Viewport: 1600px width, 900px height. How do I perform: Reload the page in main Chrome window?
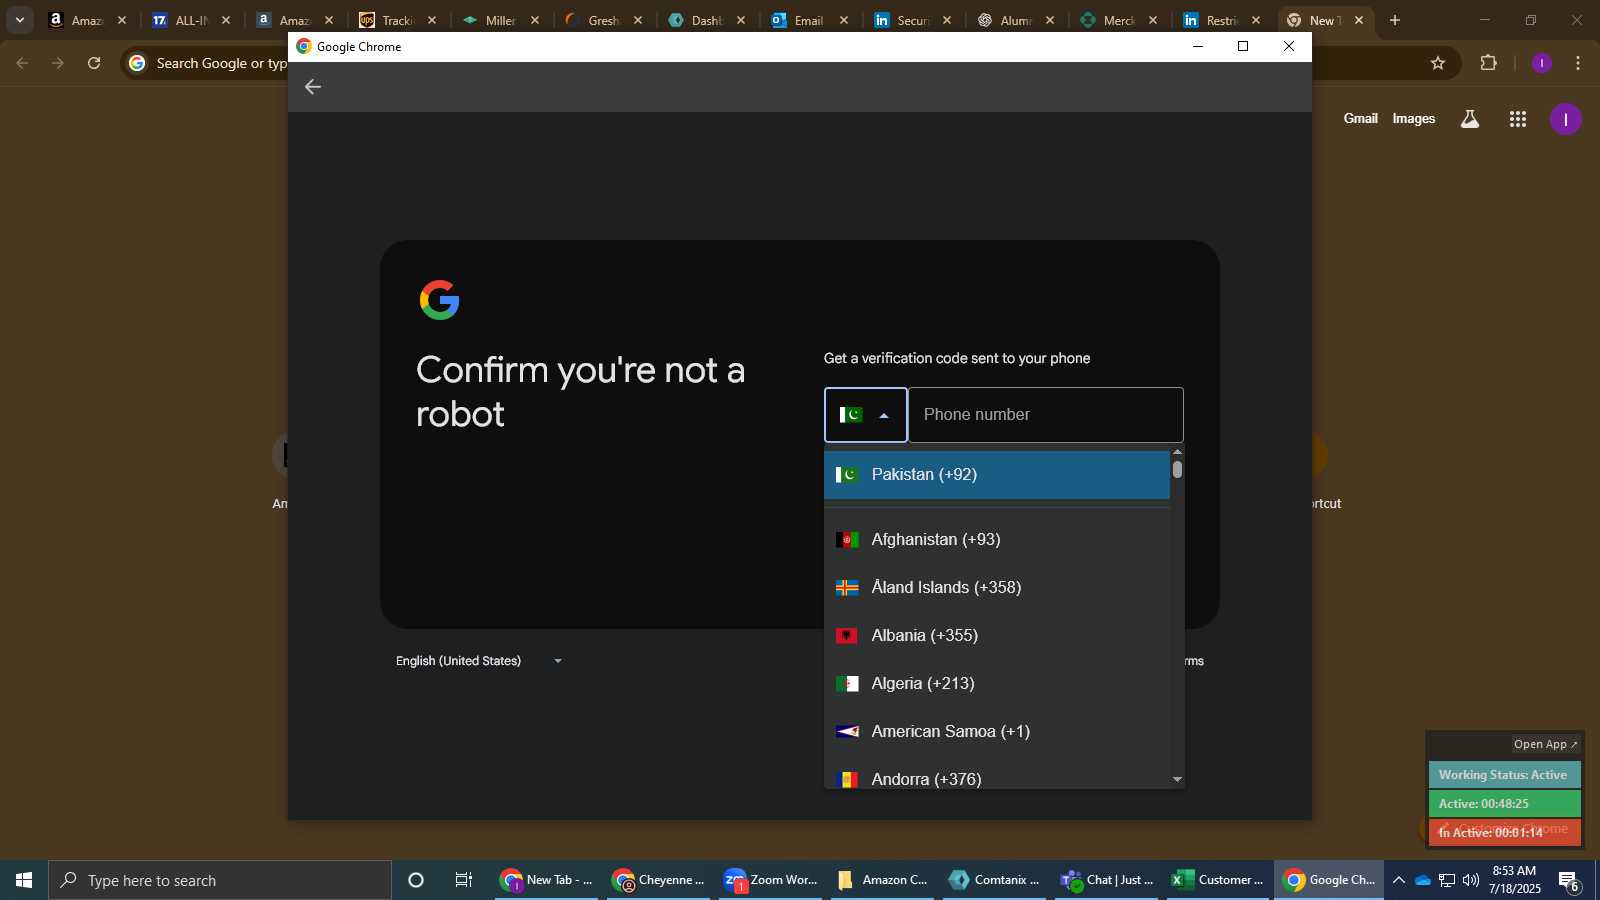[x=94, y=63]
